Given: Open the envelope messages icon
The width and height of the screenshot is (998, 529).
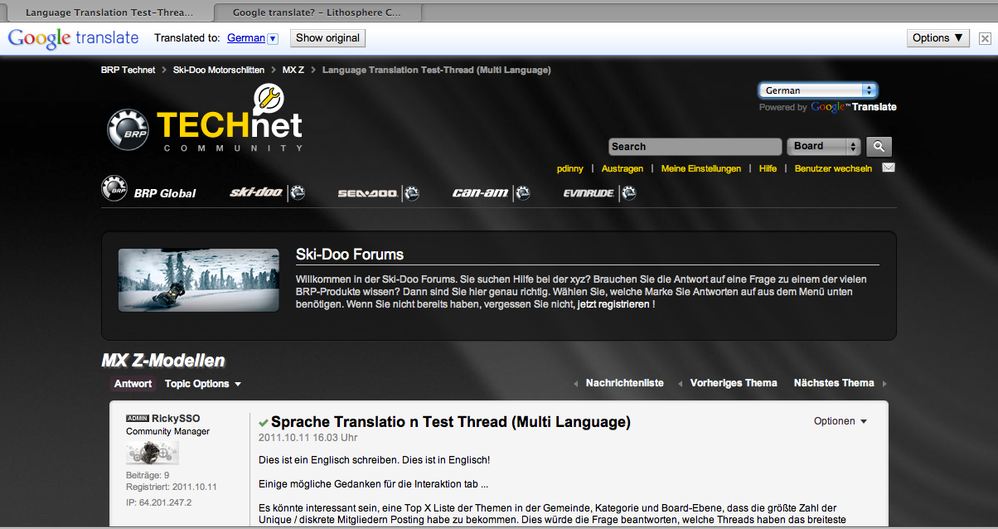Looking at the screenshot, I should pyautogui.click(x=889, y=168).
